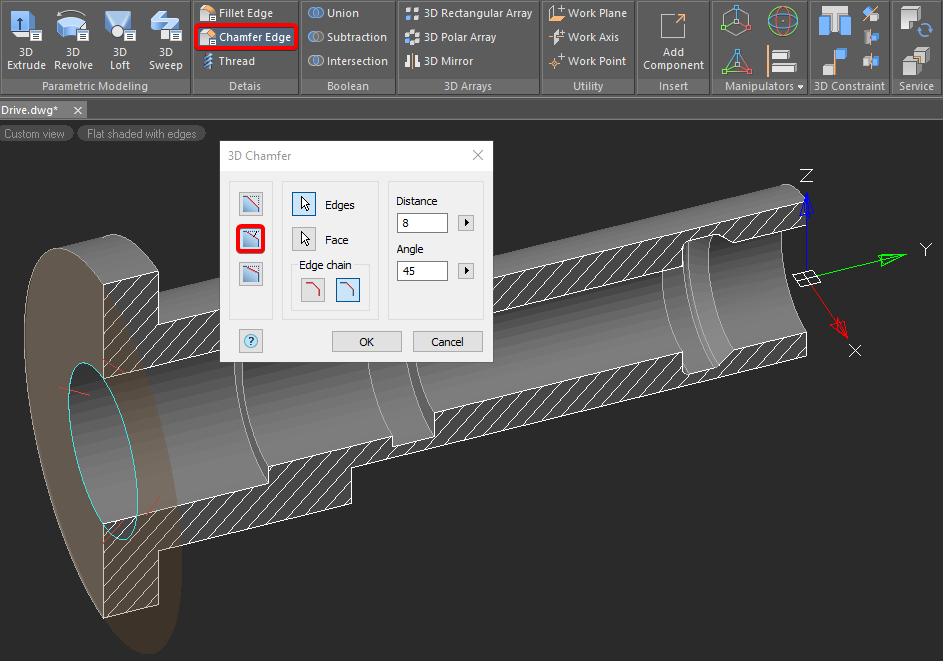The image size is (943, 661).
Task: Click inside the Distance input field
Action: point(422,223)
